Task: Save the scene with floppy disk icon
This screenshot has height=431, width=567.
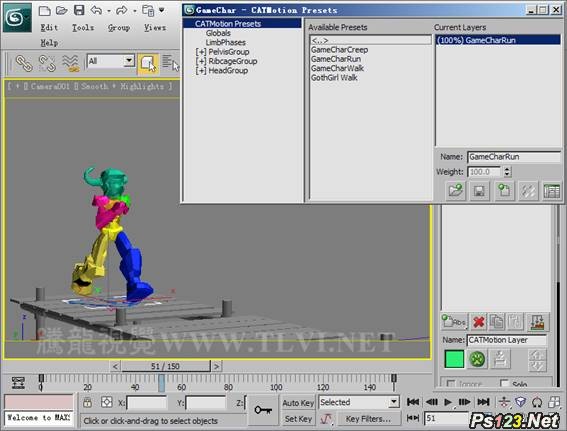Action: [x=79, y=10]
